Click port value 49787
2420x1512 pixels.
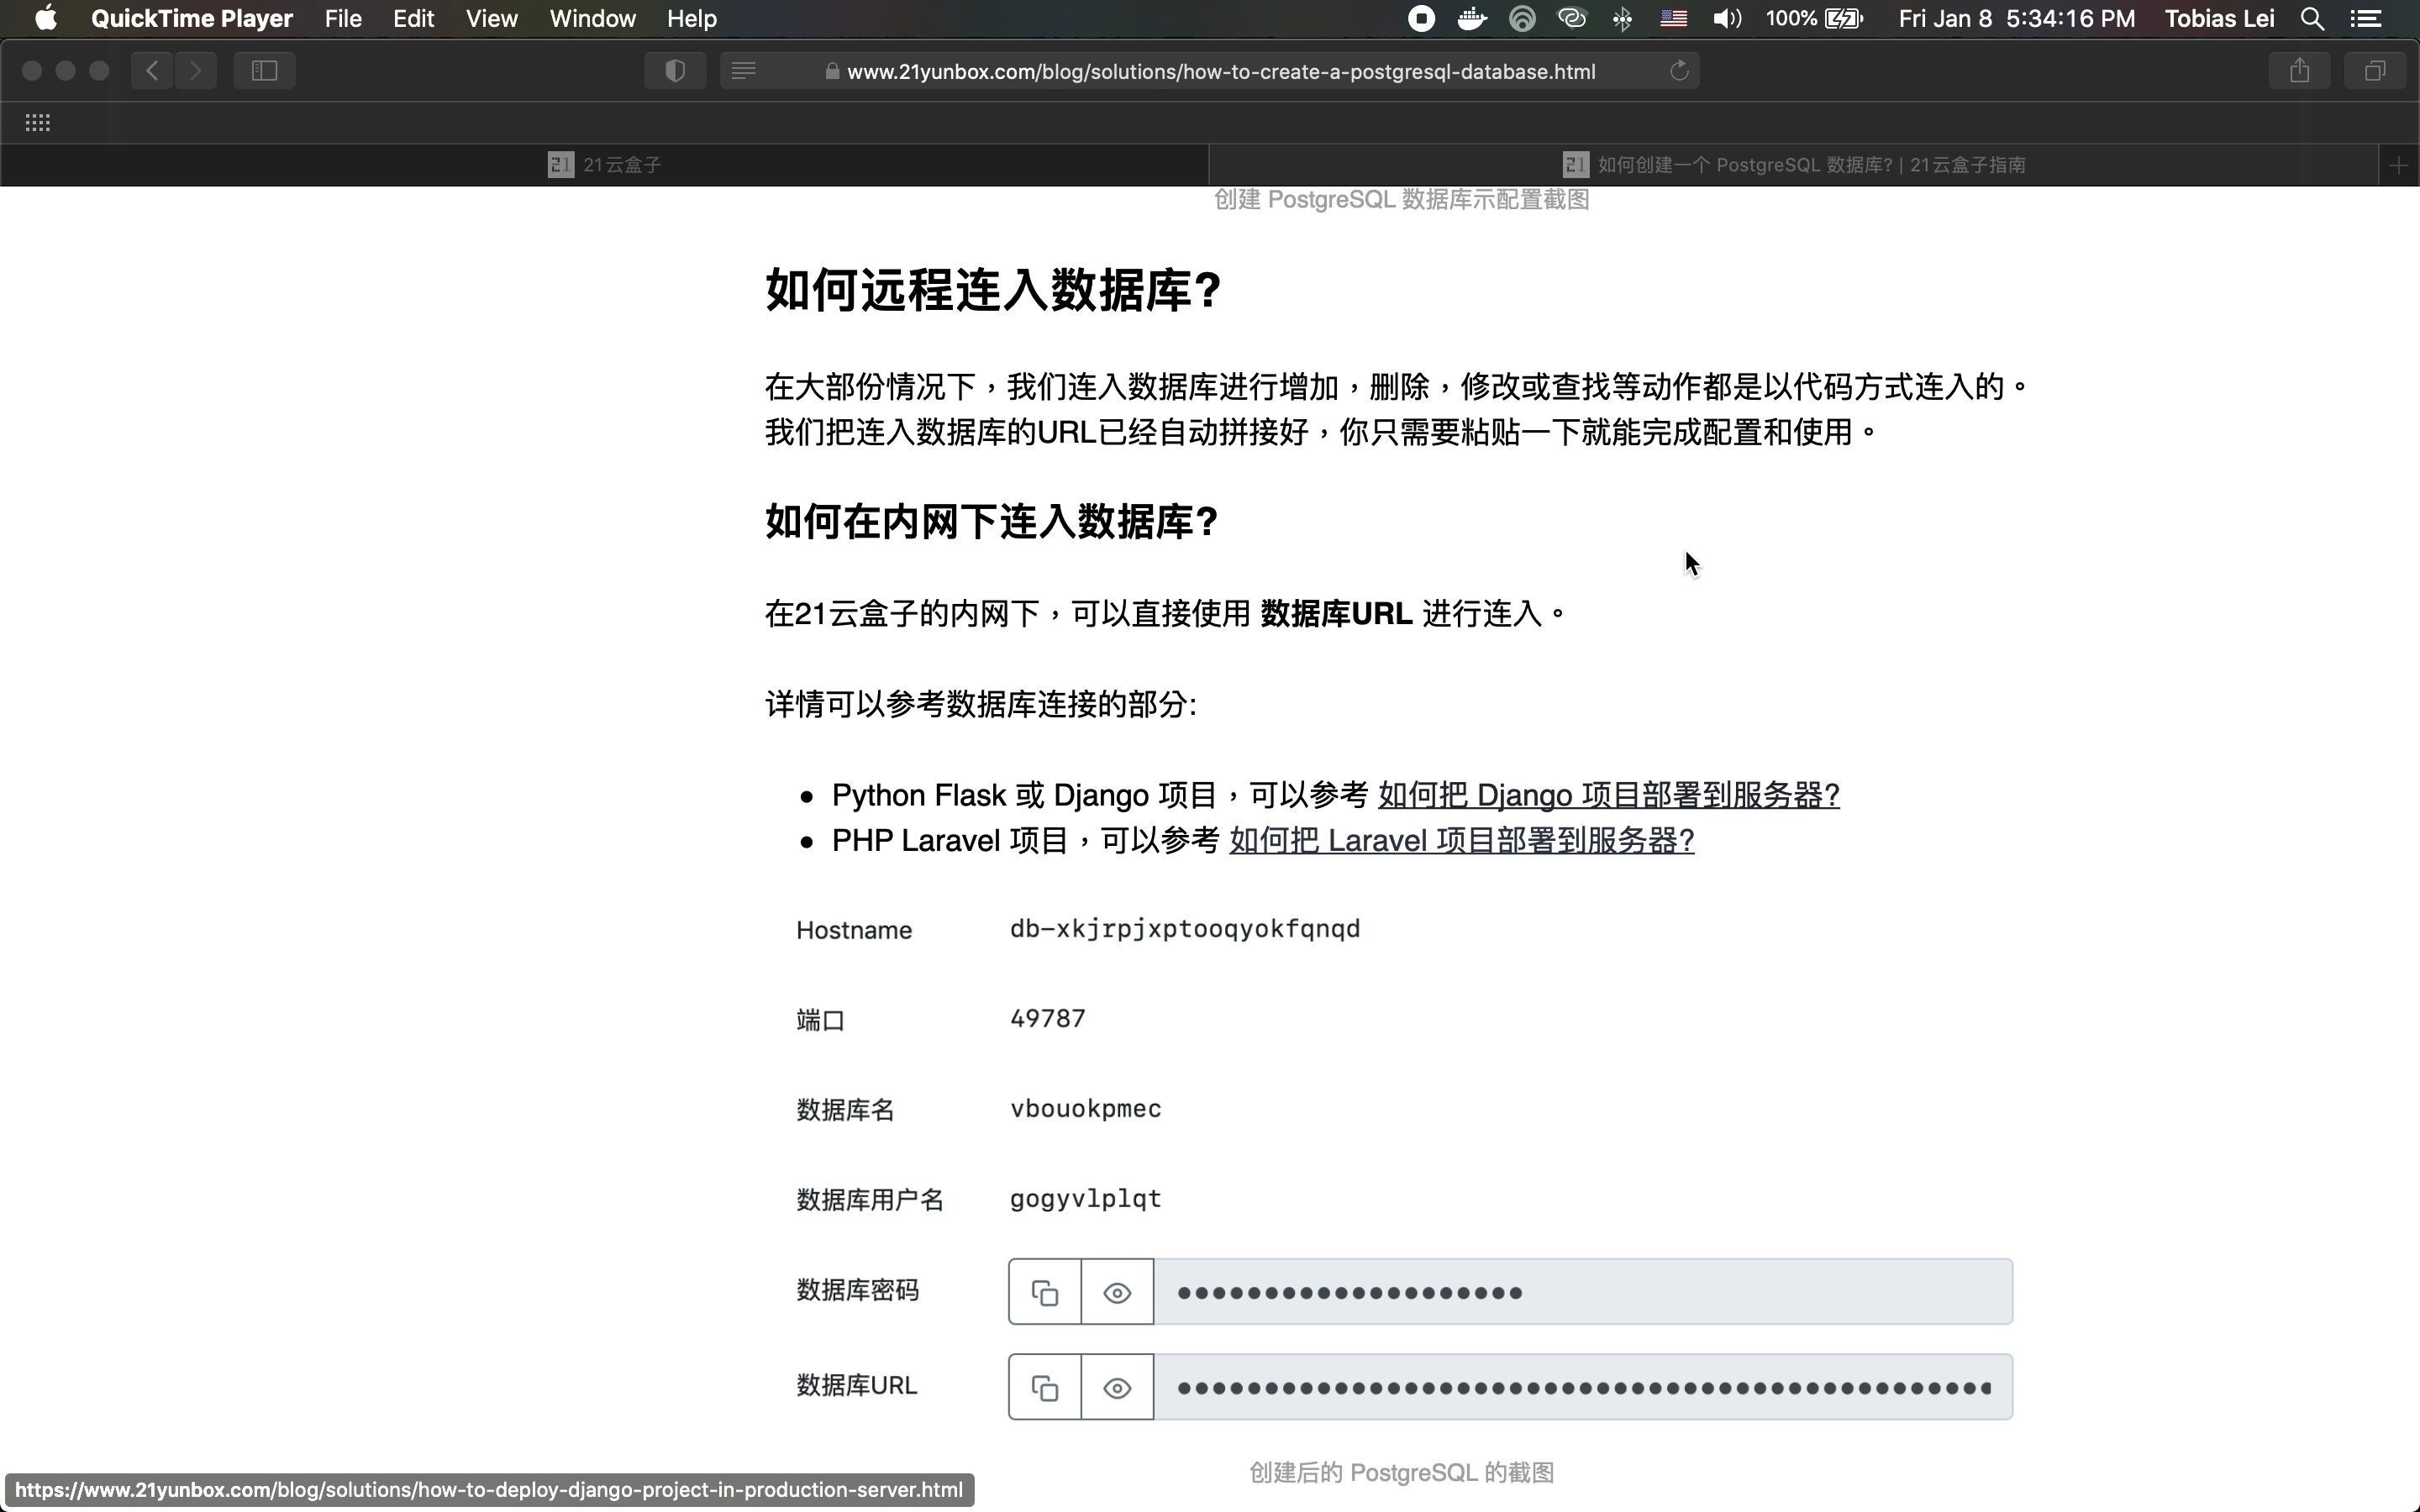pyautogui.click(x=1047, y=1019)
